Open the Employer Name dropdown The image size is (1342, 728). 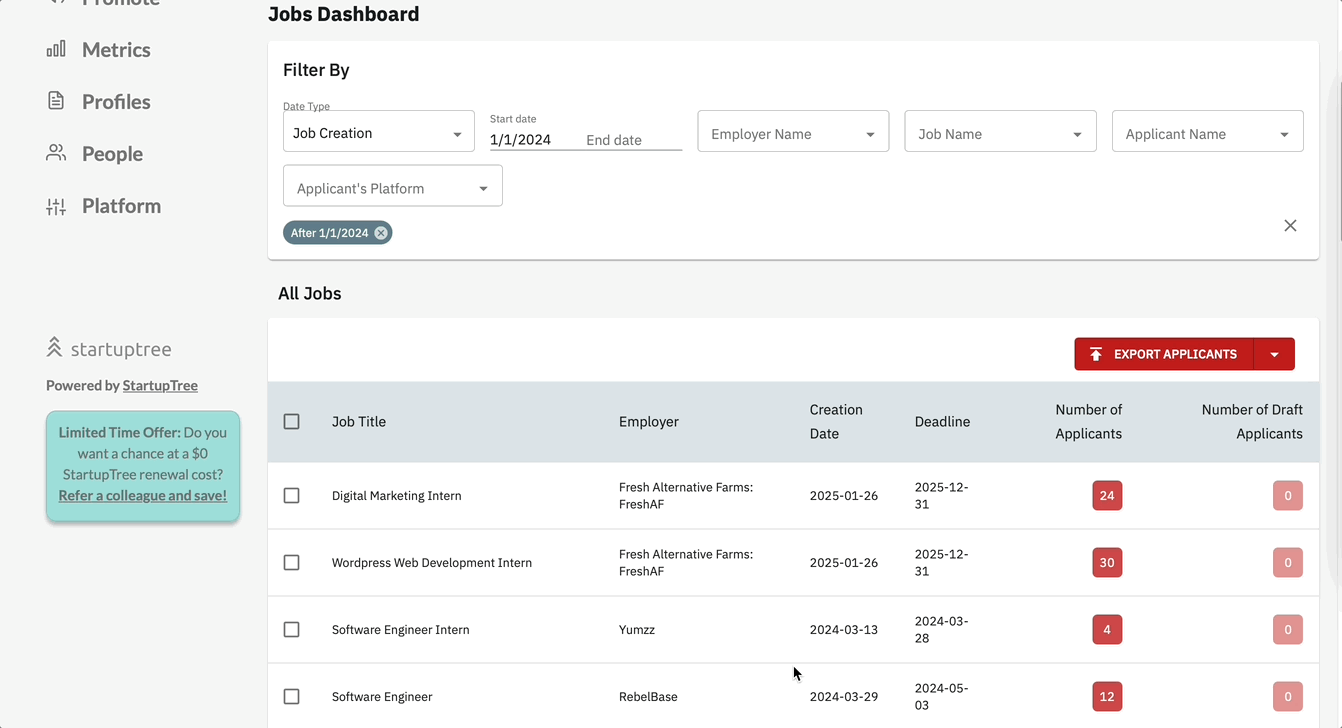(x=793, y=131)
